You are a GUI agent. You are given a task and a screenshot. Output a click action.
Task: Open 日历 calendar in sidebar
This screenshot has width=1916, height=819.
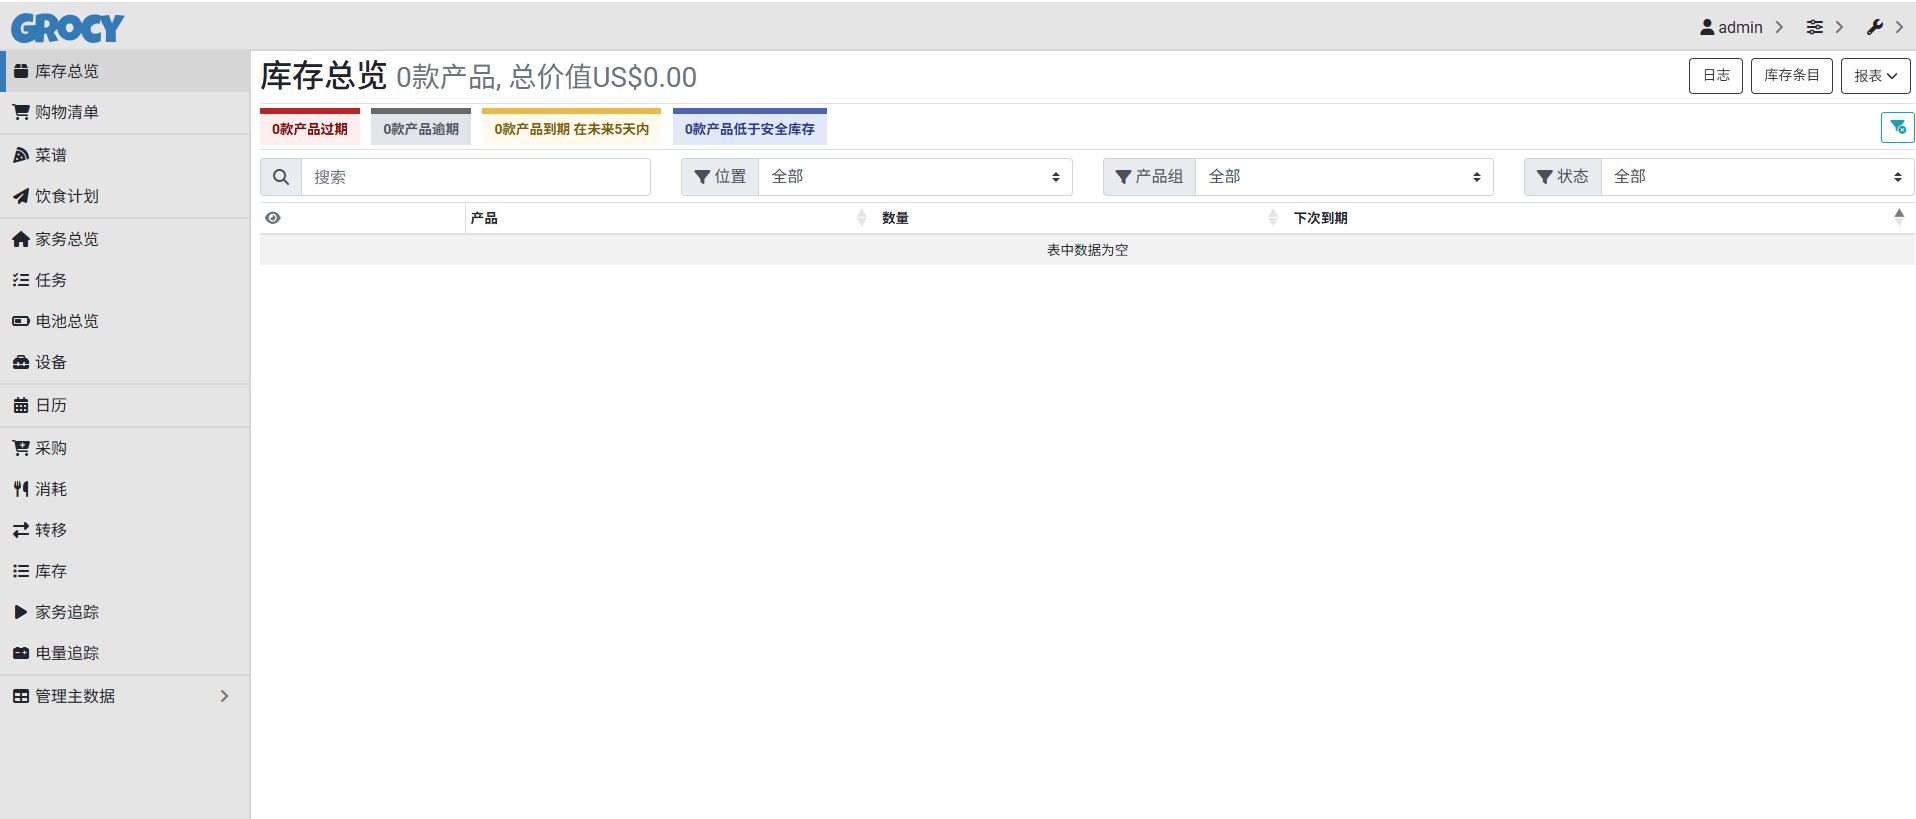pyautogui.click(x=50, y=405)
